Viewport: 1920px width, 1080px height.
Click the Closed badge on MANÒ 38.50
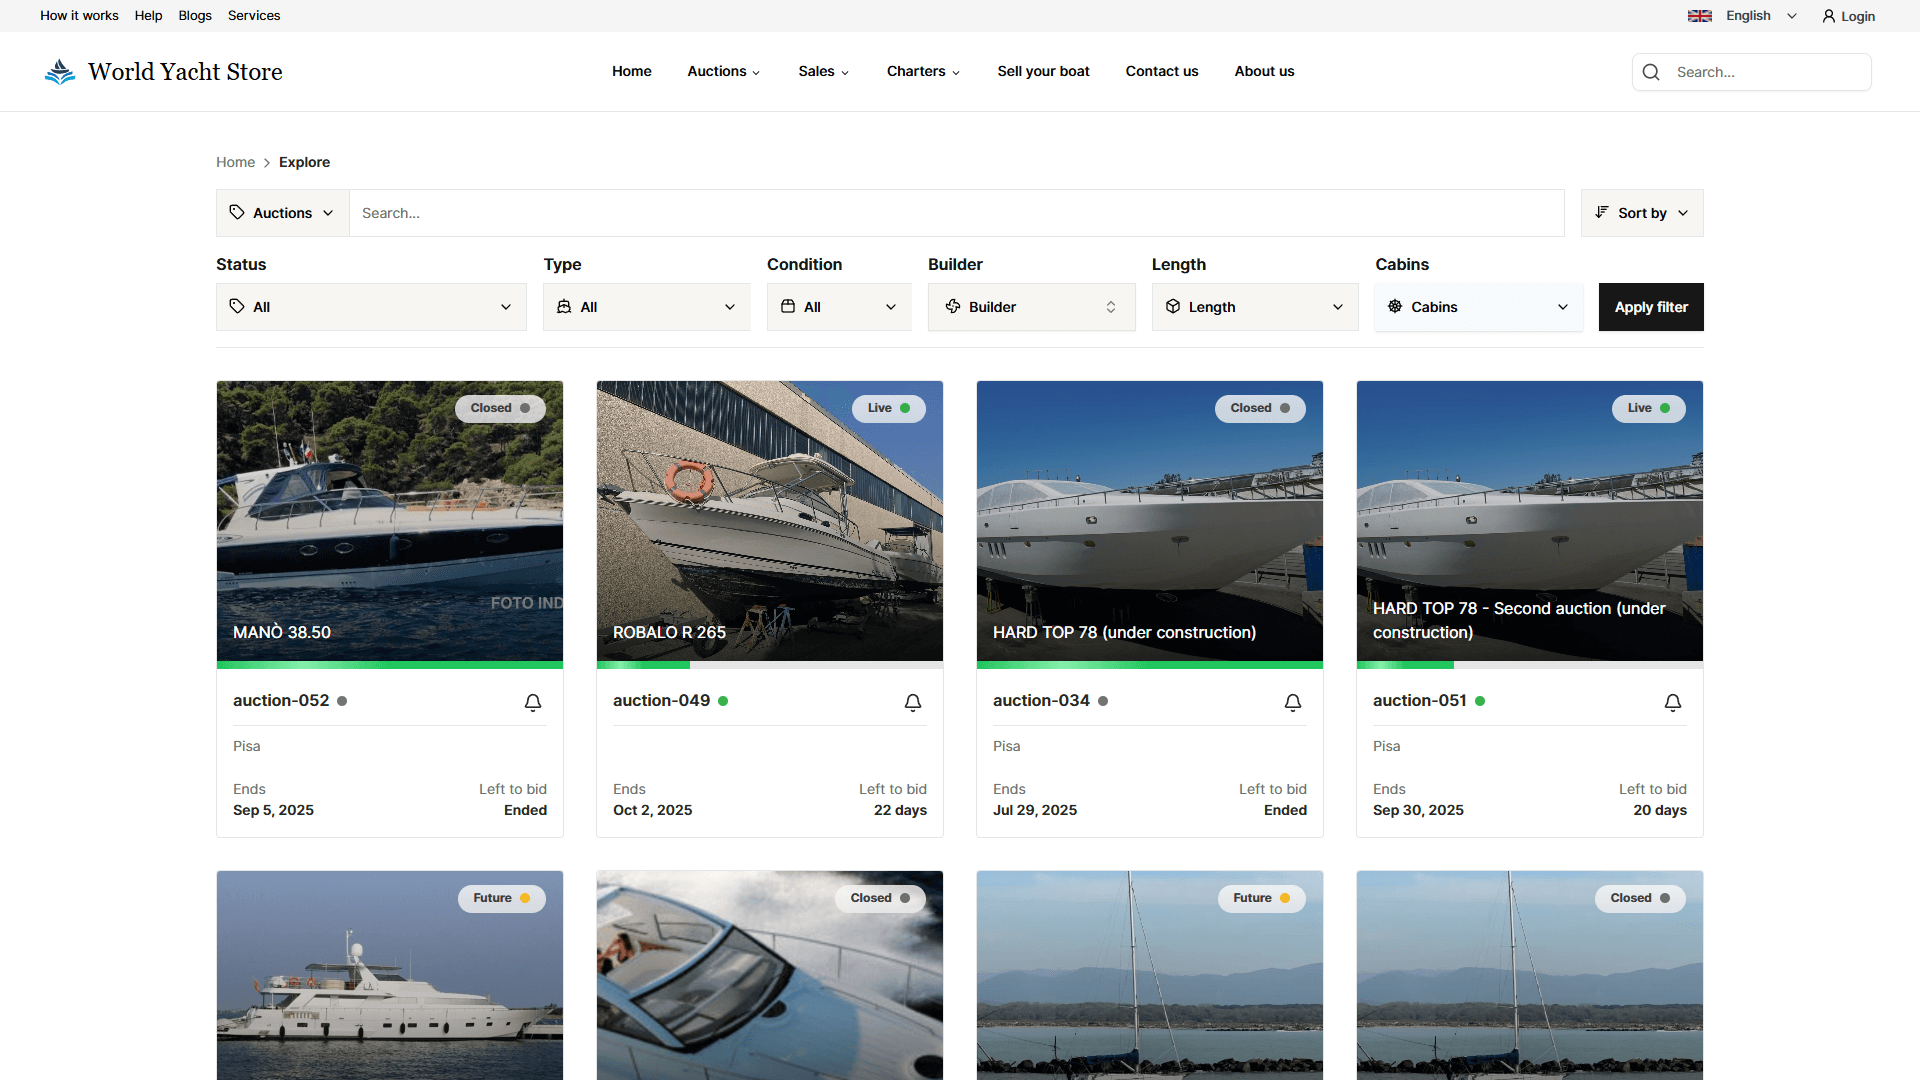(x=500, y=408)
